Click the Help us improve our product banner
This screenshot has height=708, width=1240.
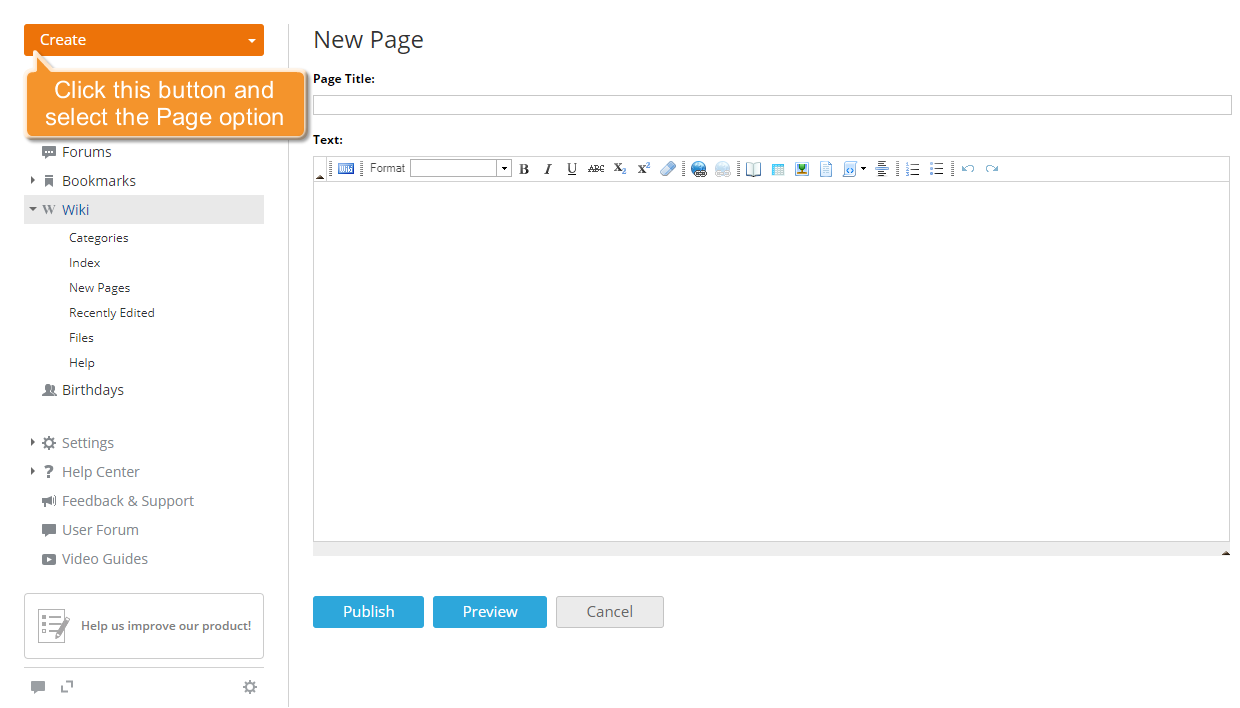144,626
